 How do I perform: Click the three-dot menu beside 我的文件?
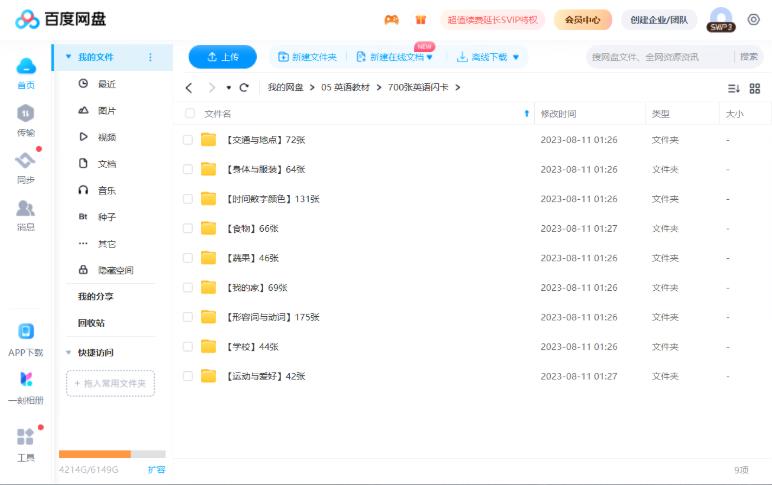(x=150, y=57)
